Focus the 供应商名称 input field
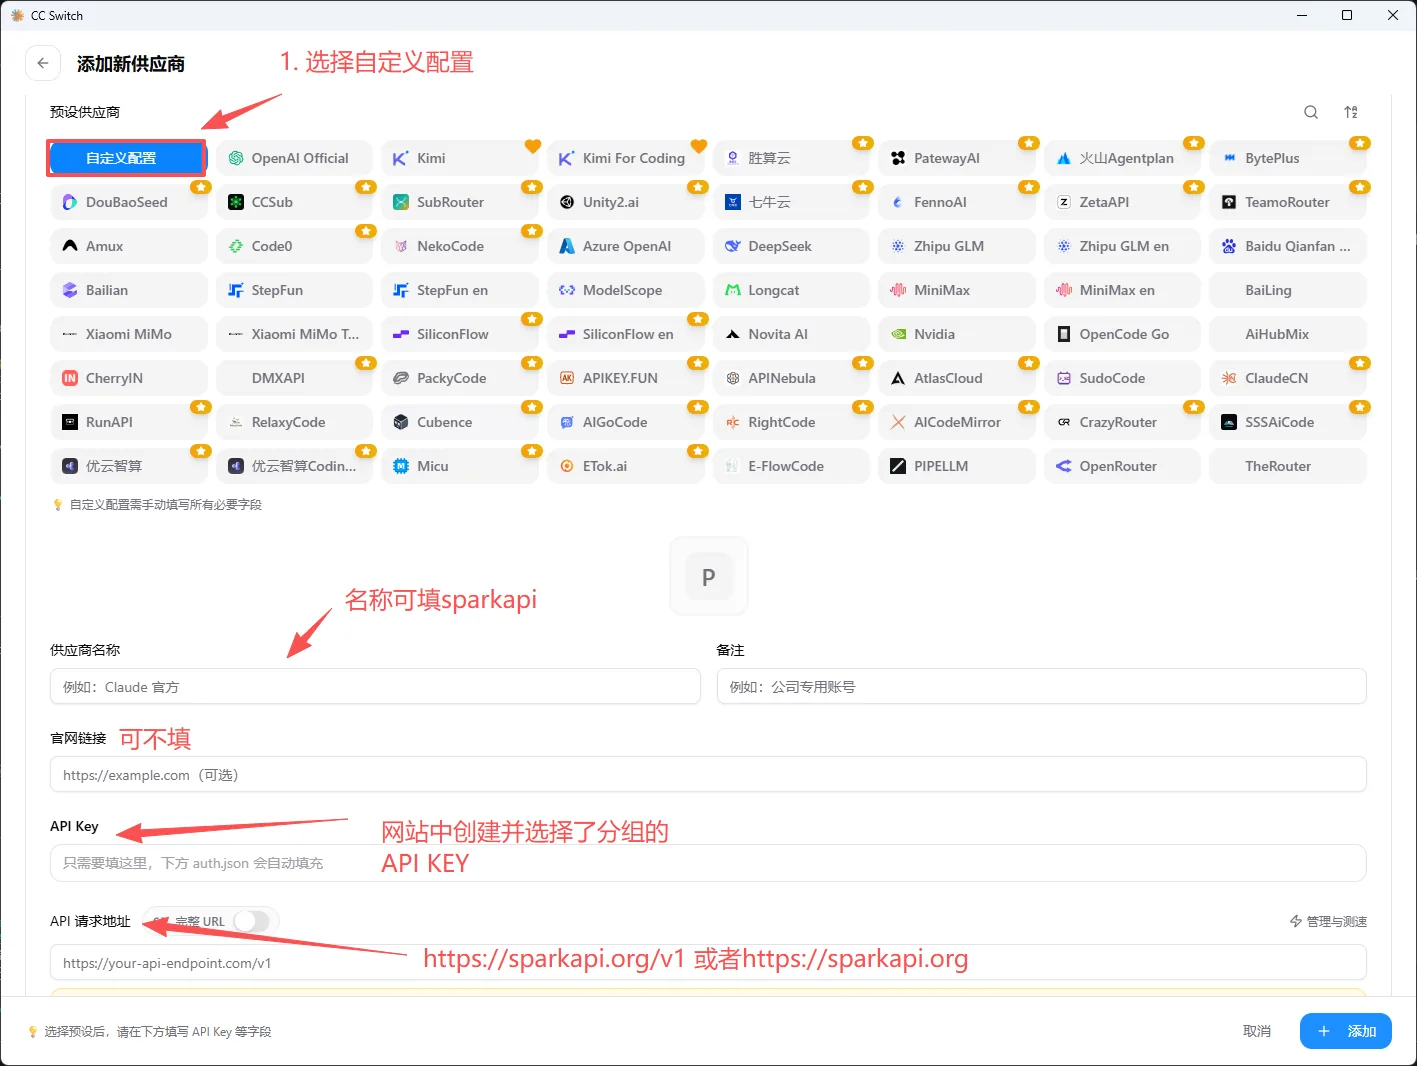The width and height of the screenshot is (1417, 1066). coord(375,687)
